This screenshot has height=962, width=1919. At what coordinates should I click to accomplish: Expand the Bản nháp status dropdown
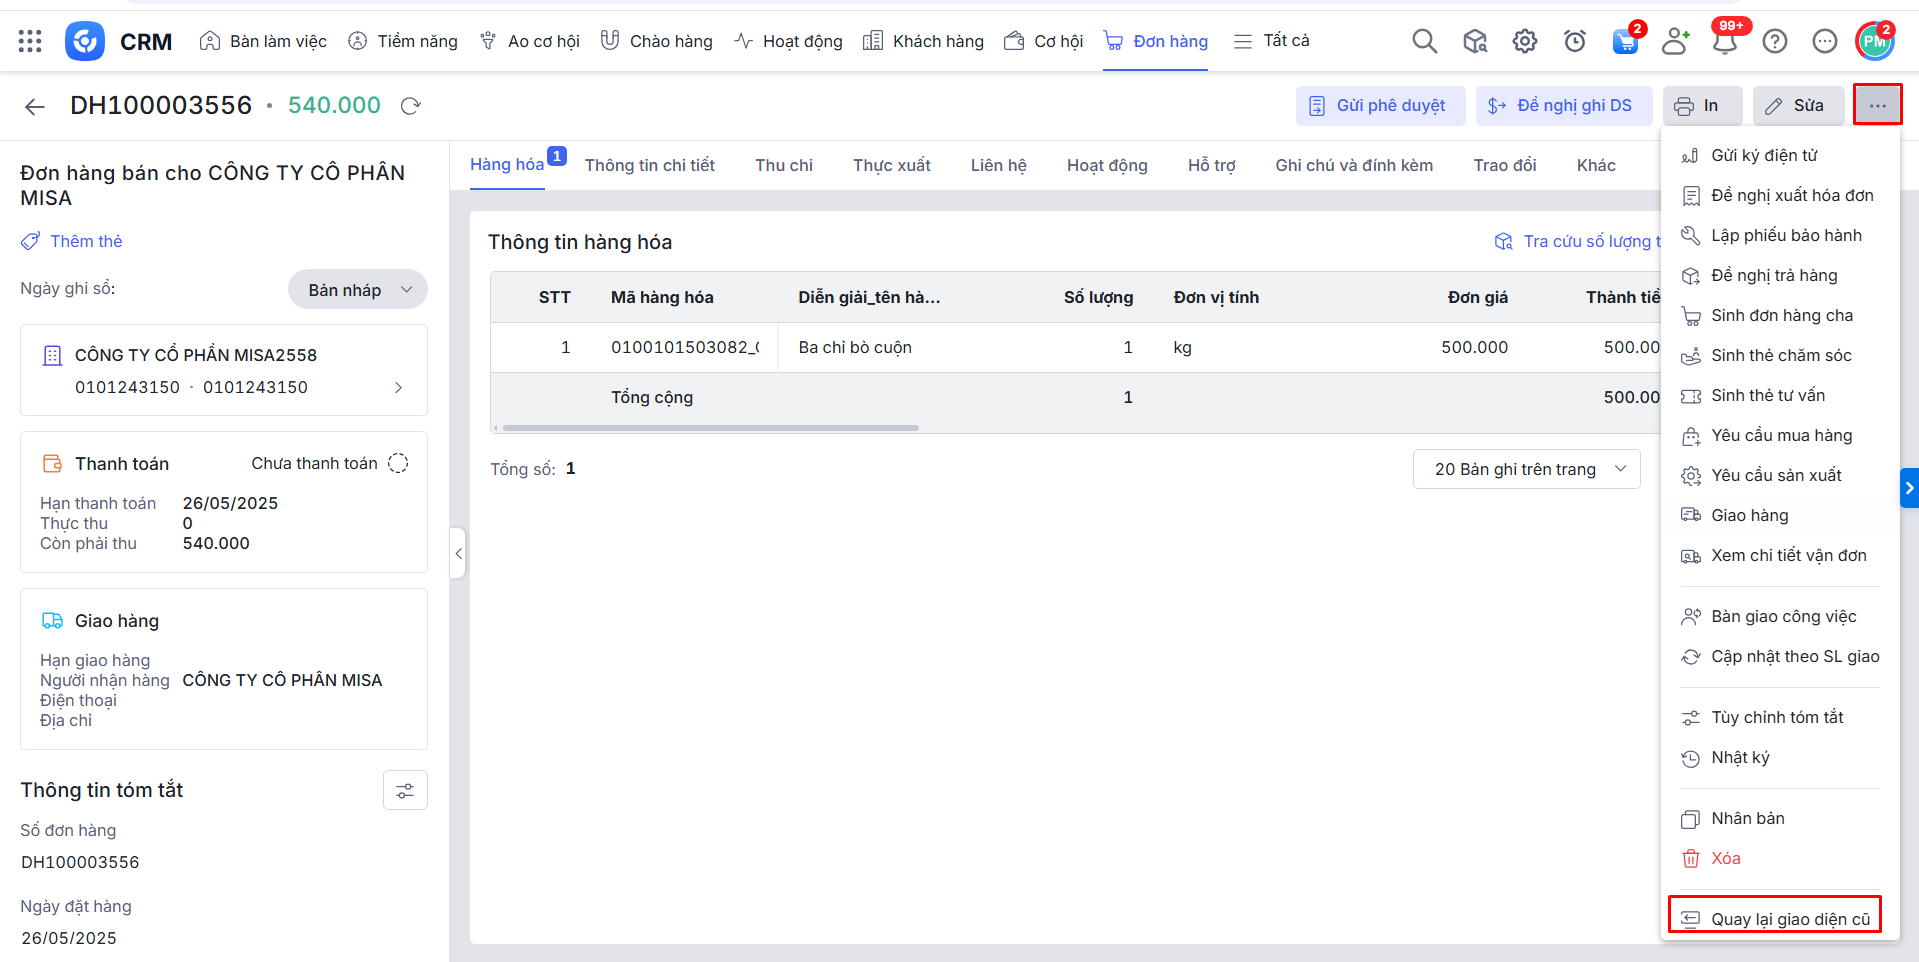[x=358, y=290]
